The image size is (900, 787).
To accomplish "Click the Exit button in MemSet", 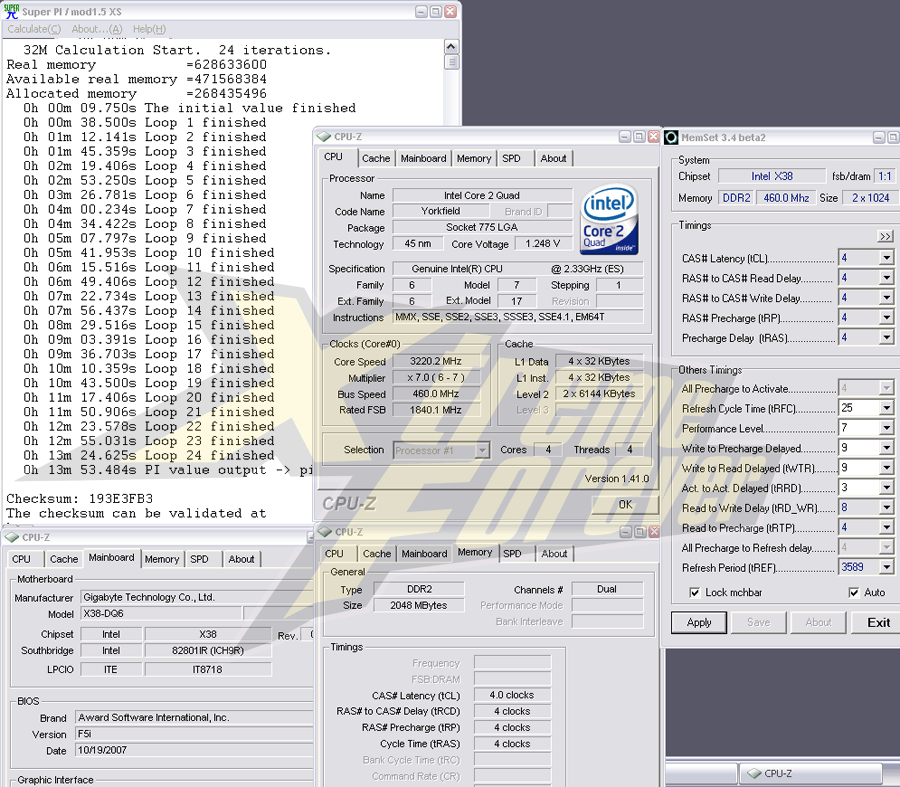I will [878, 622].
